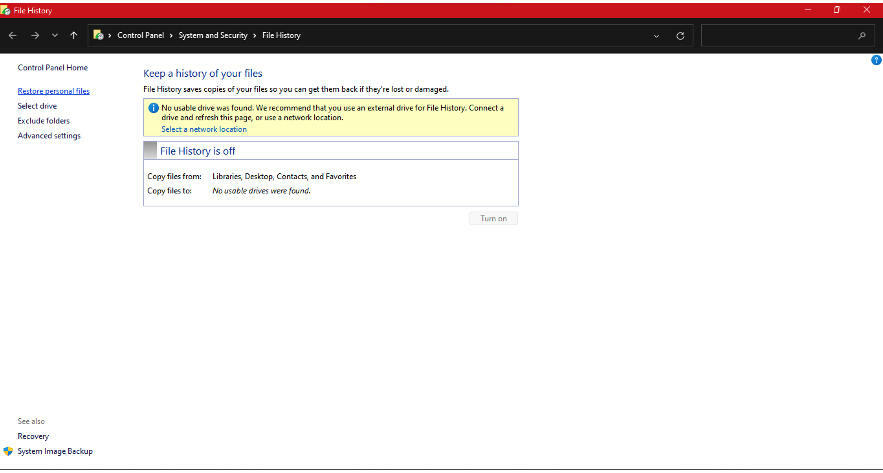Go forward using the forward arrow
Viewport: 883px width, 473px height.
click(x=35, y=35)
